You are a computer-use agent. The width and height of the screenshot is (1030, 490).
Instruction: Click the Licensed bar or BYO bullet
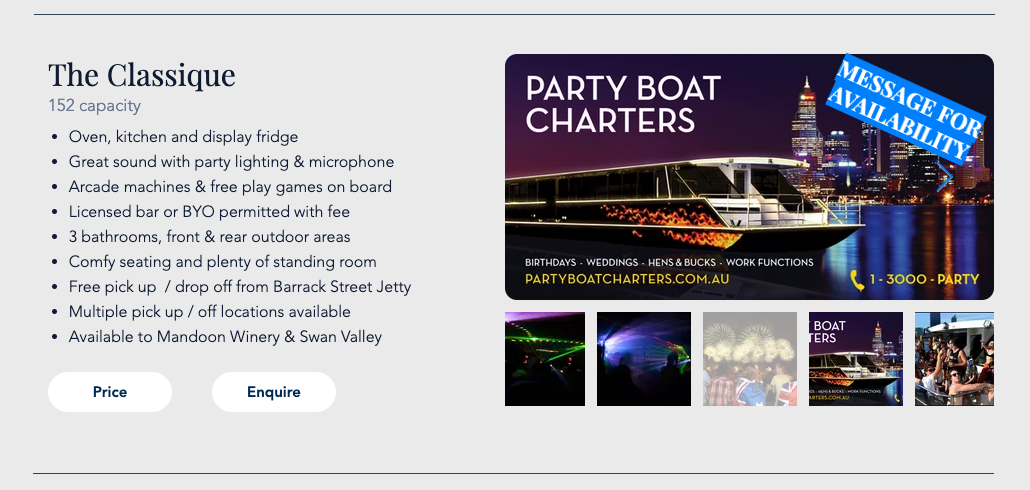click(209, 212)
